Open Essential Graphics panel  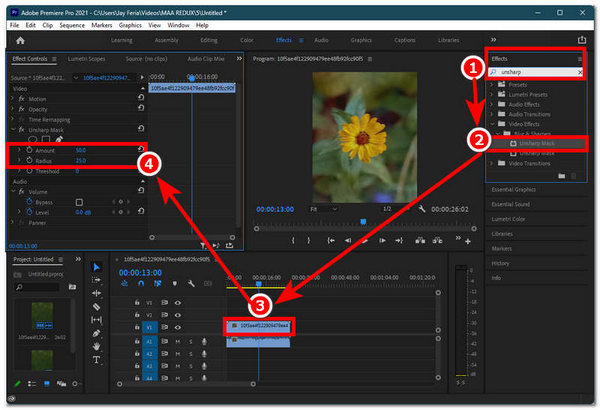[514, 189]
